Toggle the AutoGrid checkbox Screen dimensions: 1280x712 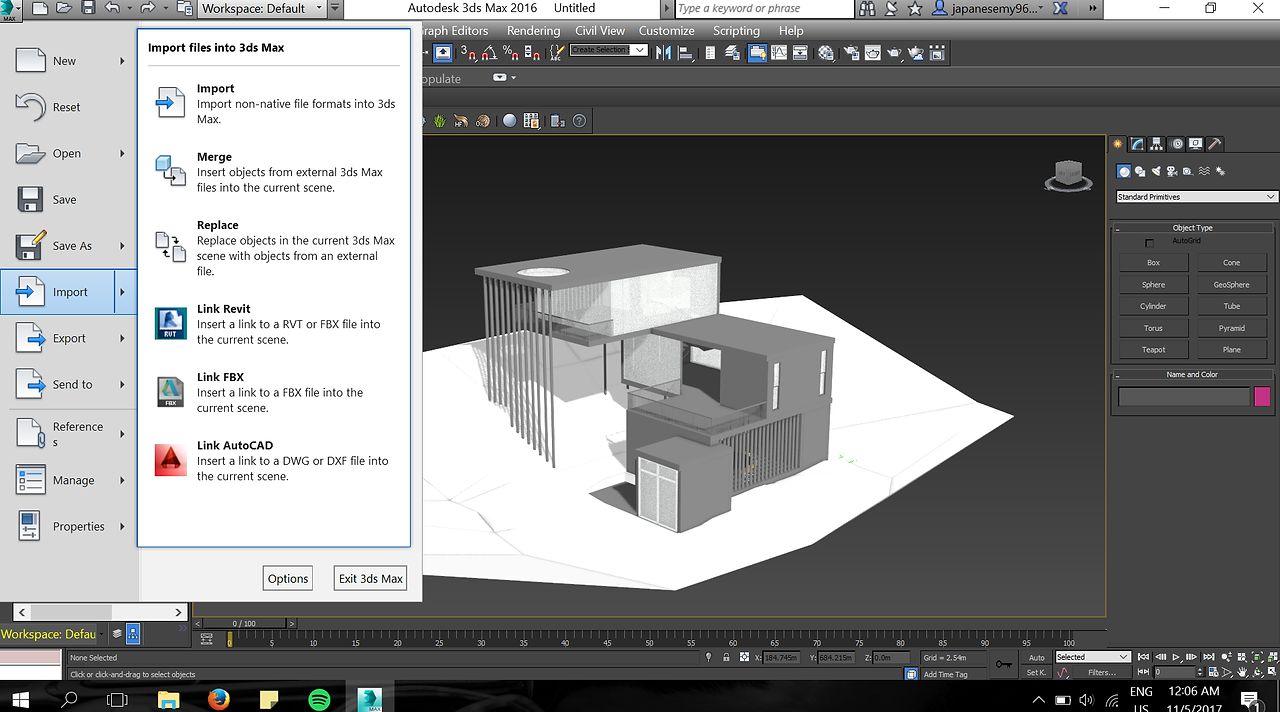pos(1149,243)
